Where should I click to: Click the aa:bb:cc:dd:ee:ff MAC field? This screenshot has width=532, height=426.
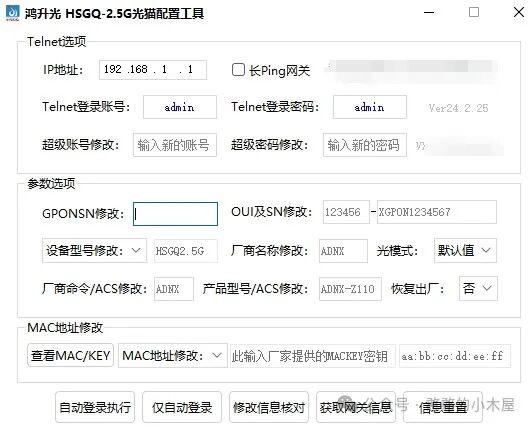[455, 356]
